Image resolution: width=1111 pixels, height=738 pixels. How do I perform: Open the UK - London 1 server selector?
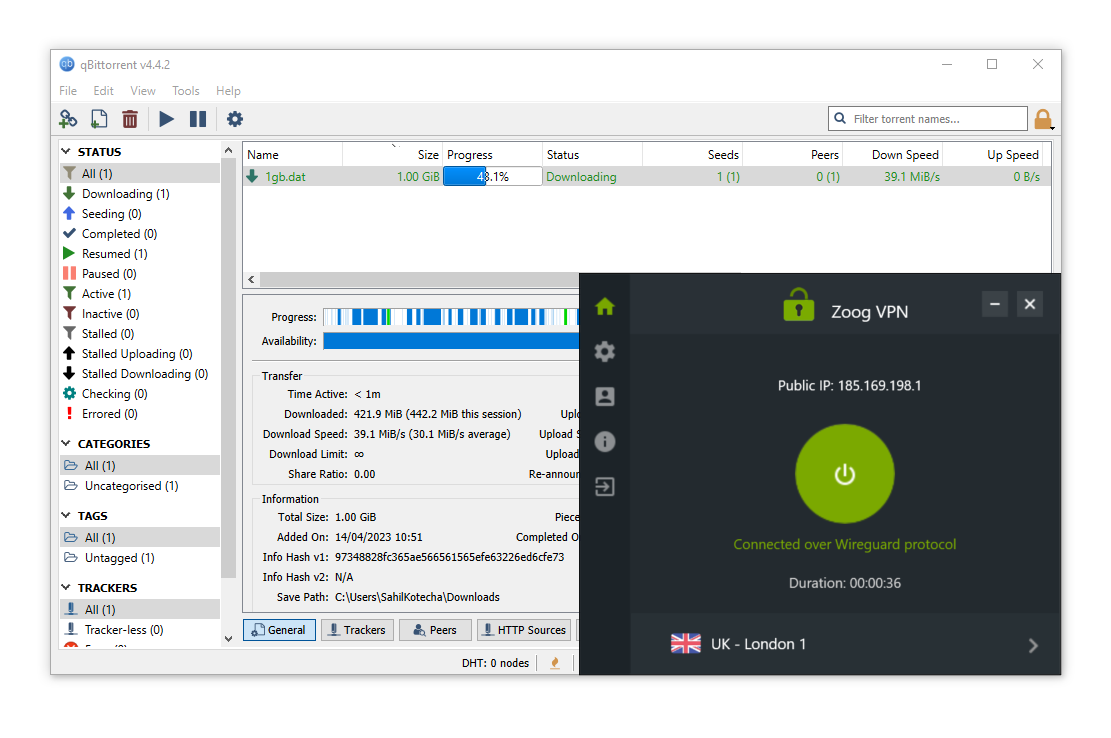(845, 644)
